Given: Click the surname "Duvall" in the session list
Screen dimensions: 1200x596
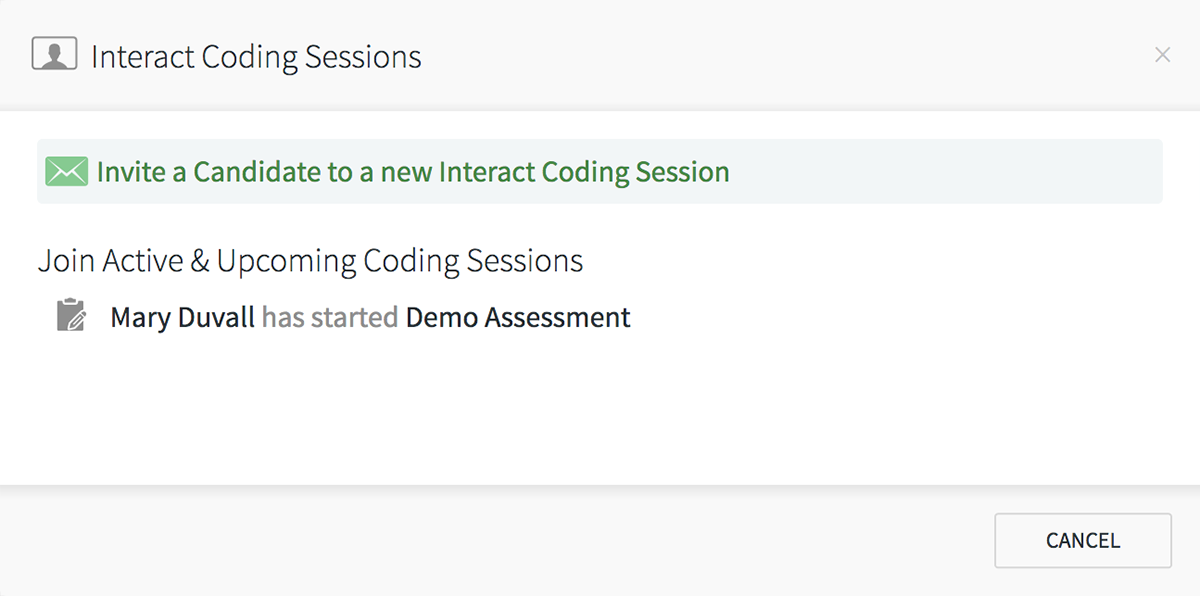Looking at the screenshot, I should [x=217, y=318].
